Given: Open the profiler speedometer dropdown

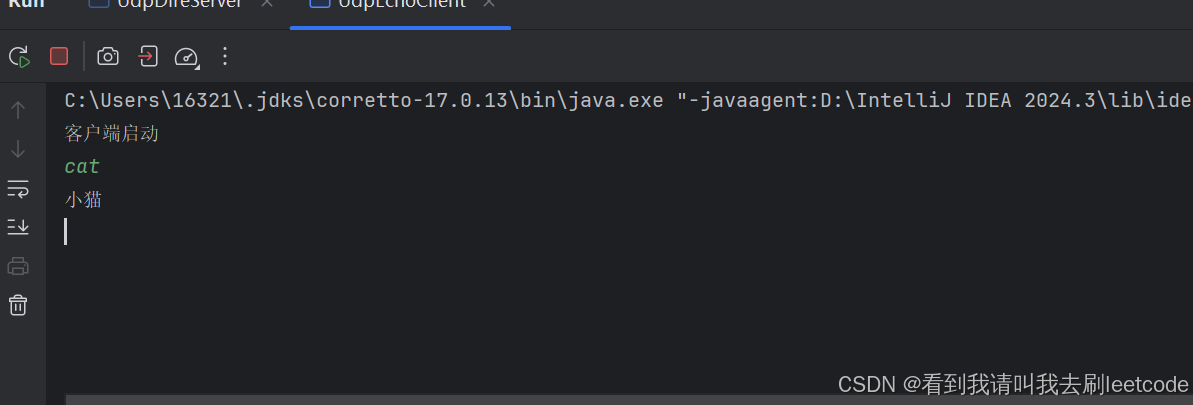Looking at the screenshot, I should (187, 57).
